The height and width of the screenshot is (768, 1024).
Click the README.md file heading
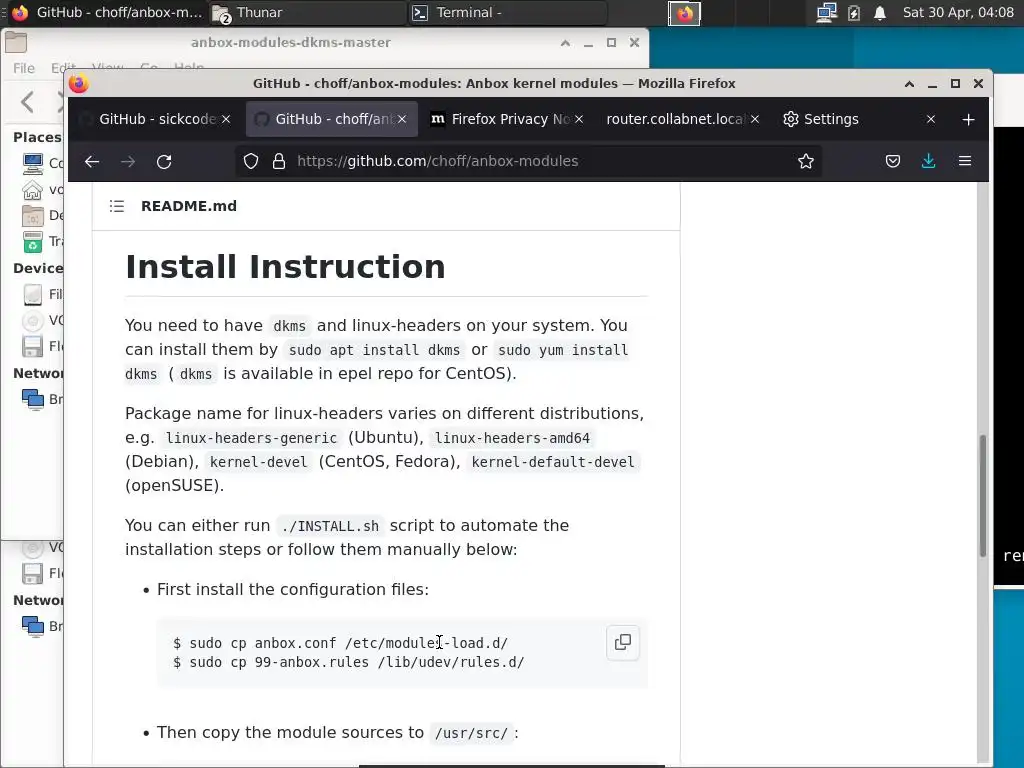pos(189,206)
